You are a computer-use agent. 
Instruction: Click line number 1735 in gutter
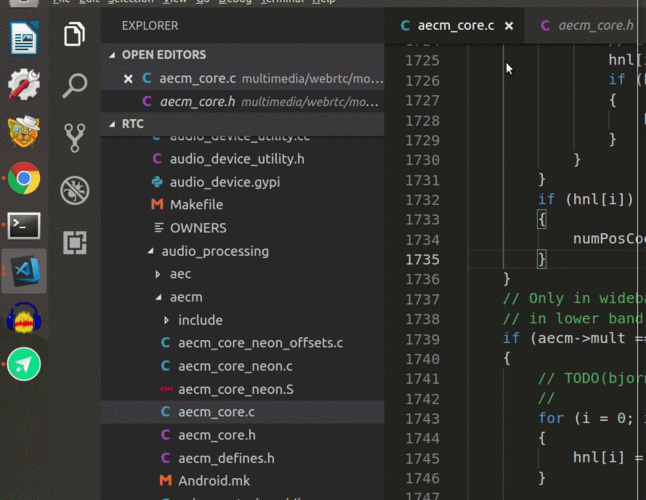pos(422,260)
